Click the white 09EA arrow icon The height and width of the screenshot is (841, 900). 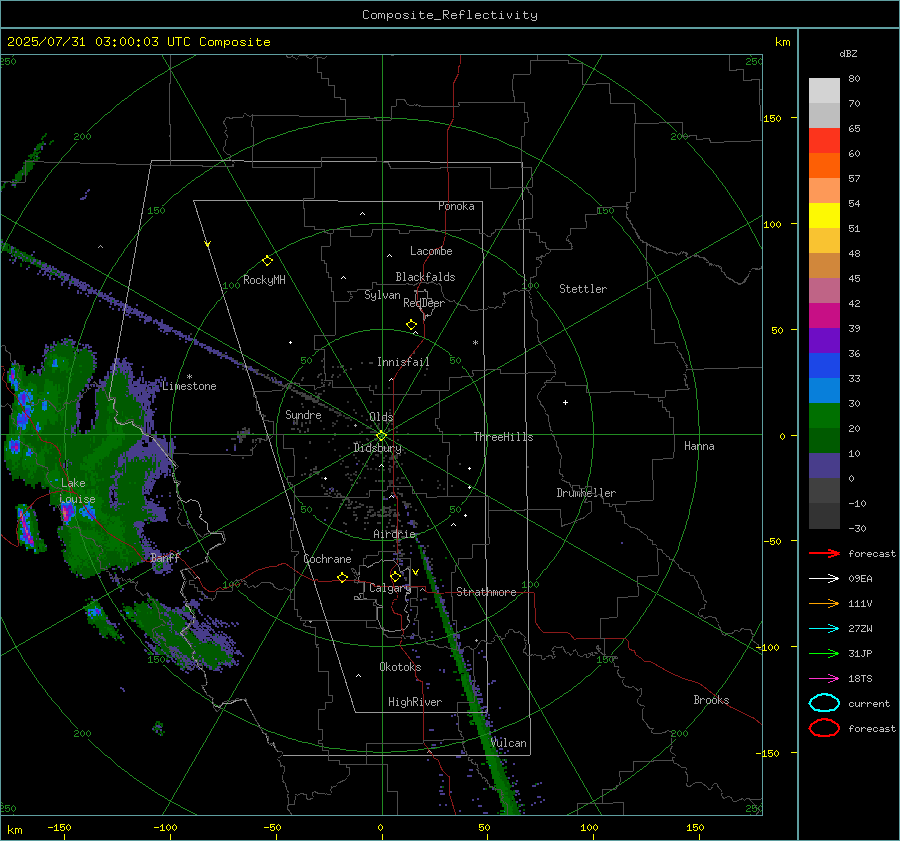[x=824, y=579]
